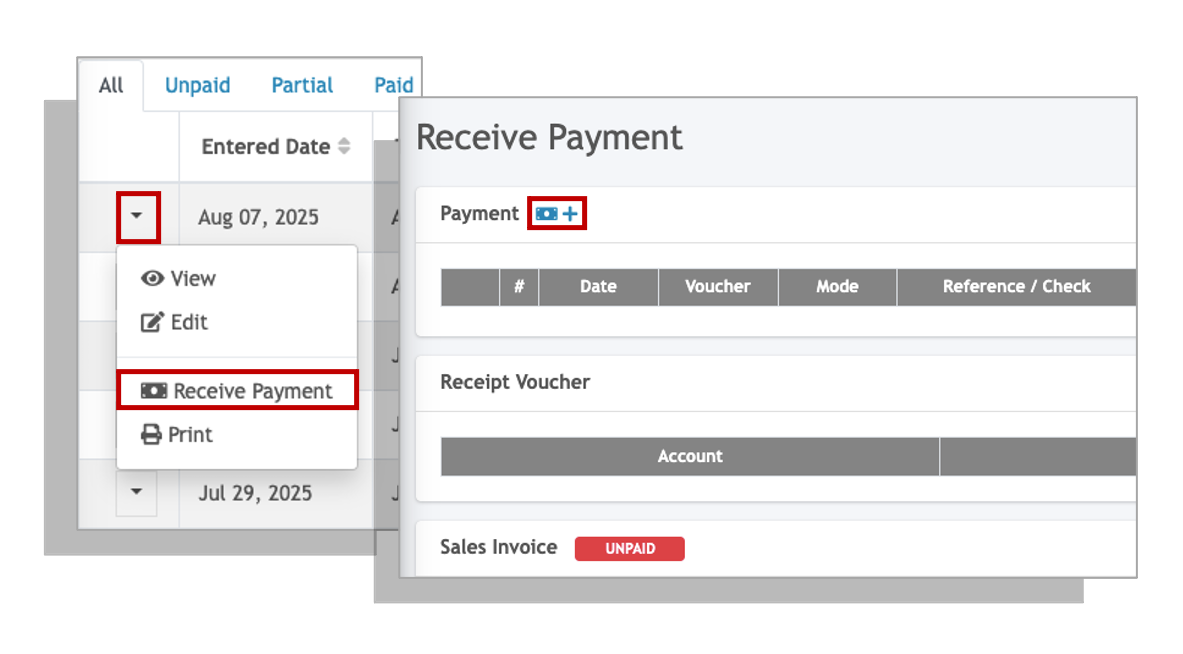Click the Sales Invoice section heading
Viewport: 1183px width, 654px height.
point(499,547)
